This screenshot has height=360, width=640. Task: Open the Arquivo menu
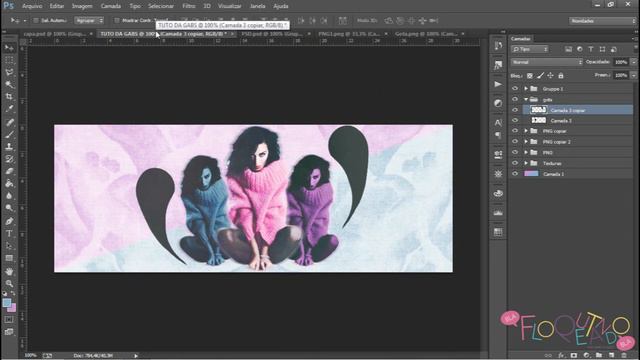pos(32,6)
